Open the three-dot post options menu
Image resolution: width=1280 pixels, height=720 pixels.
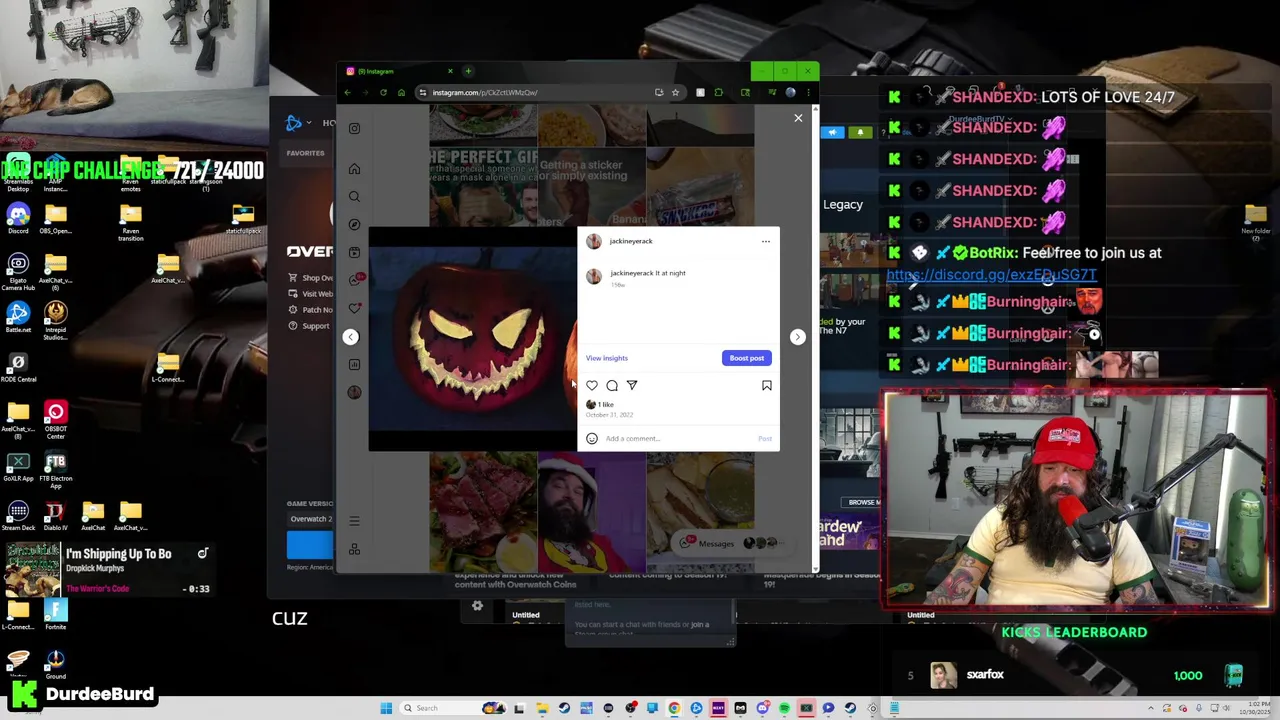click(x=766, y=241)
